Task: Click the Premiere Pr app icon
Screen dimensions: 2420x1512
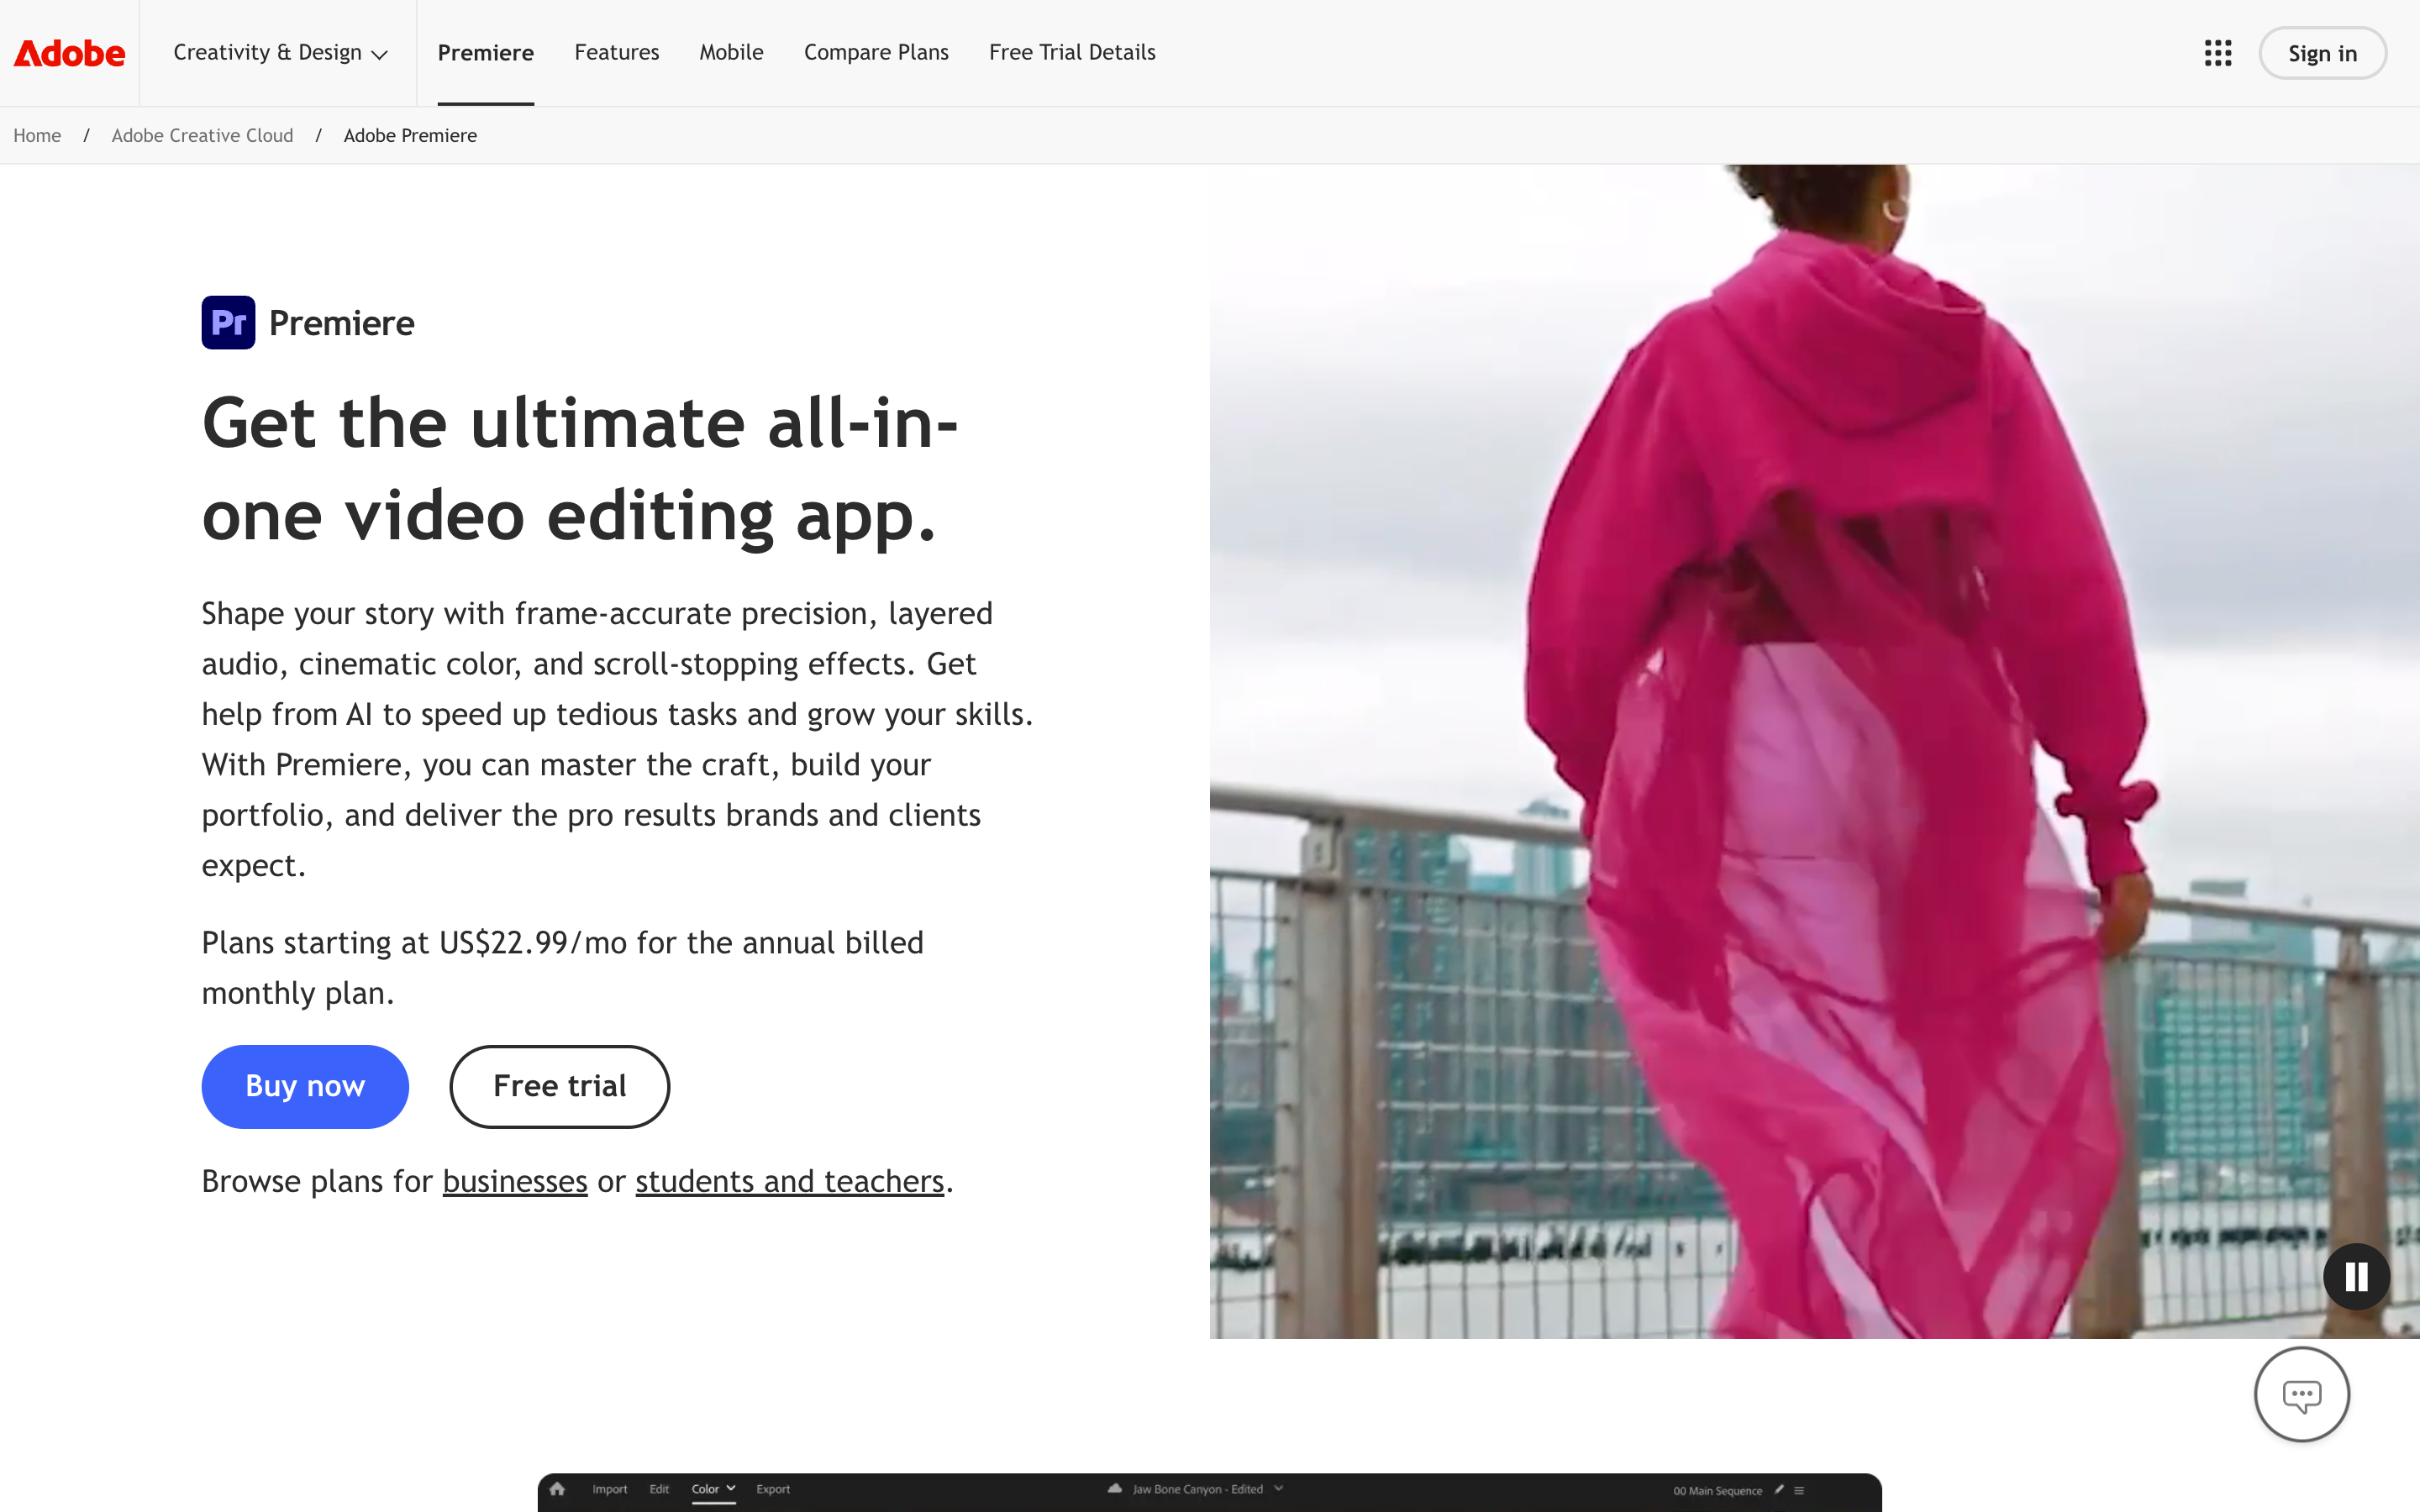Action: 228,322
